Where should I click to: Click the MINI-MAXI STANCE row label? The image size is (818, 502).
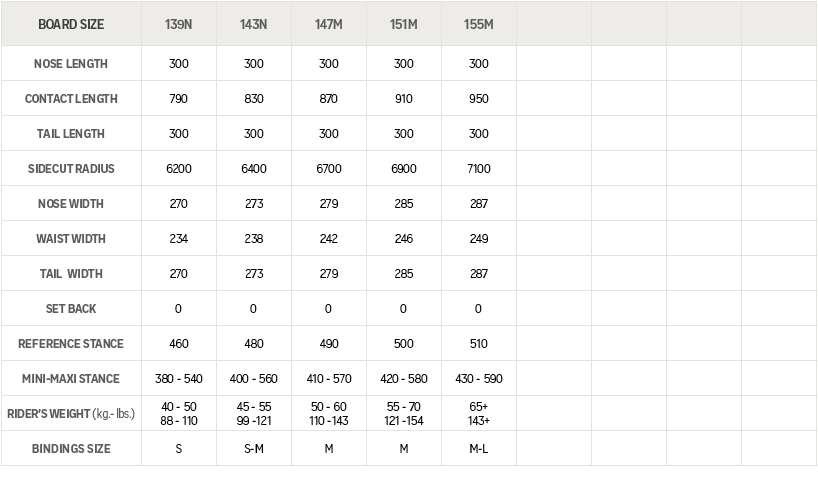click(71, 378)
